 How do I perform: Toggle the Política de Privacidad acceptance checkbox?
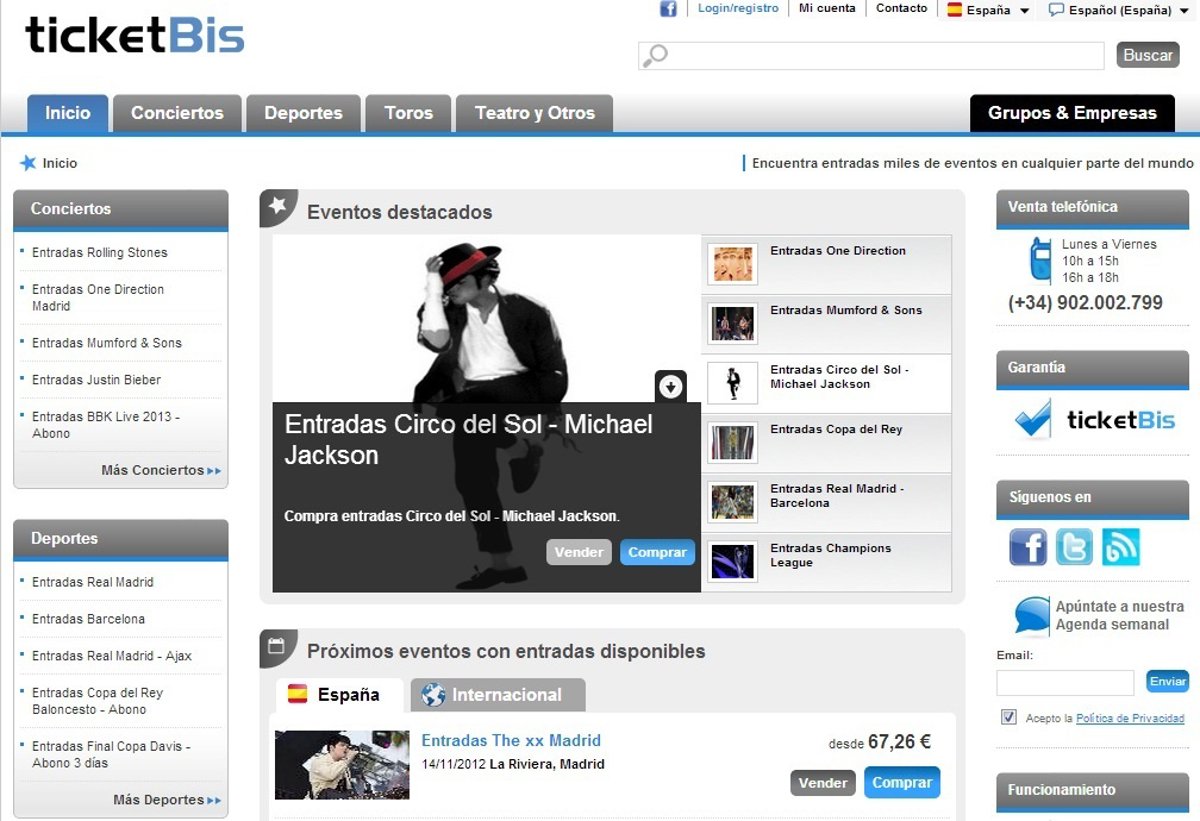pyautogui.click(x=1008, y=717)
